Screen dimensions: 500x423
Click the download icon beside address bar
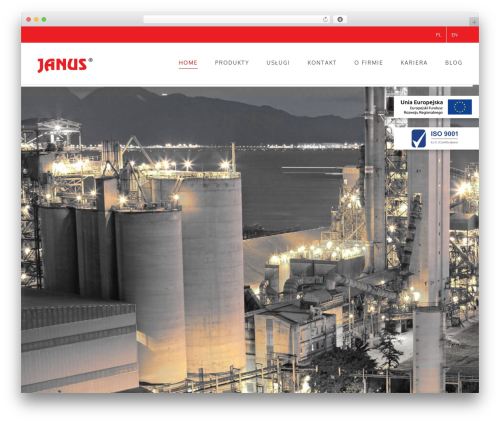pos(340,19)
